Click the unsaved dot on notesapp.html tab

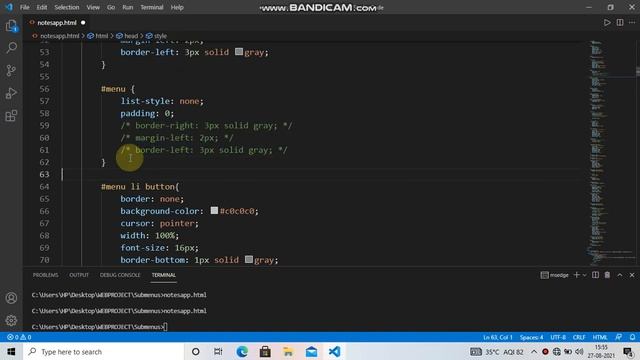[x=83, y=23]
